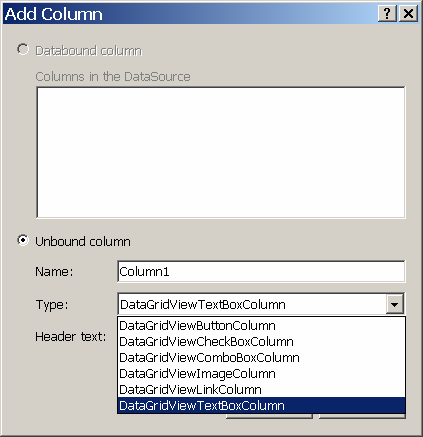The height and width of the screenshot is (437, 423).
Task: Select DataGridViewLinkColumn from the type list
Action: (x=261, y=390)
